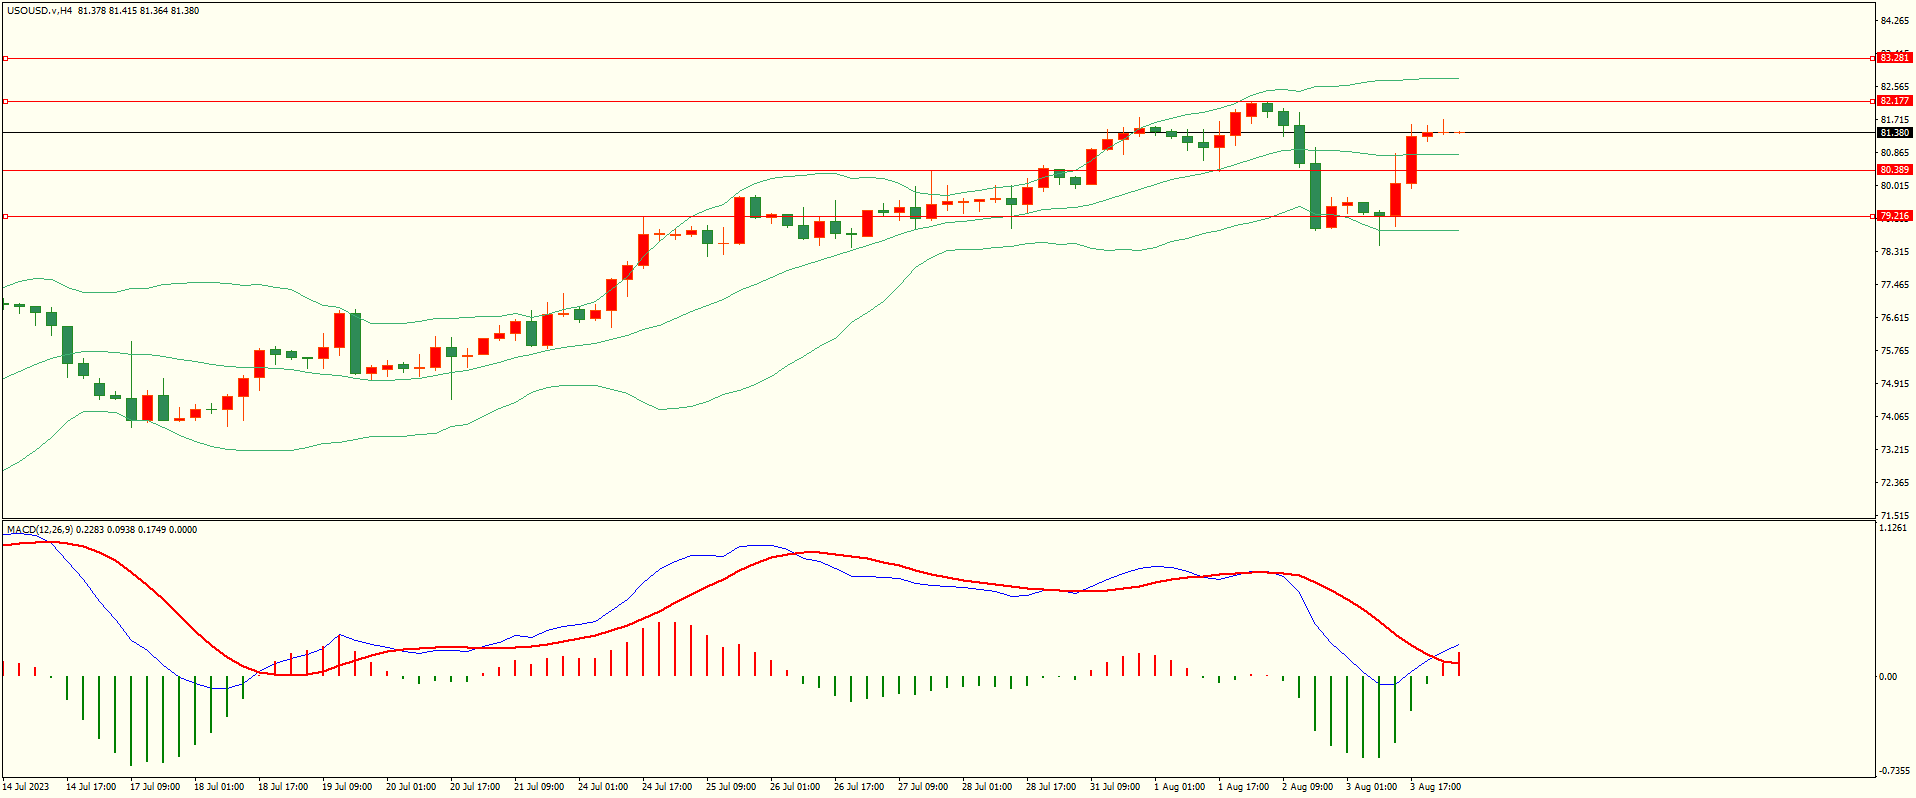Select the 24 Jul 17:00 time label
This screenshot has height=798, width=1916.
coord(667,787)
